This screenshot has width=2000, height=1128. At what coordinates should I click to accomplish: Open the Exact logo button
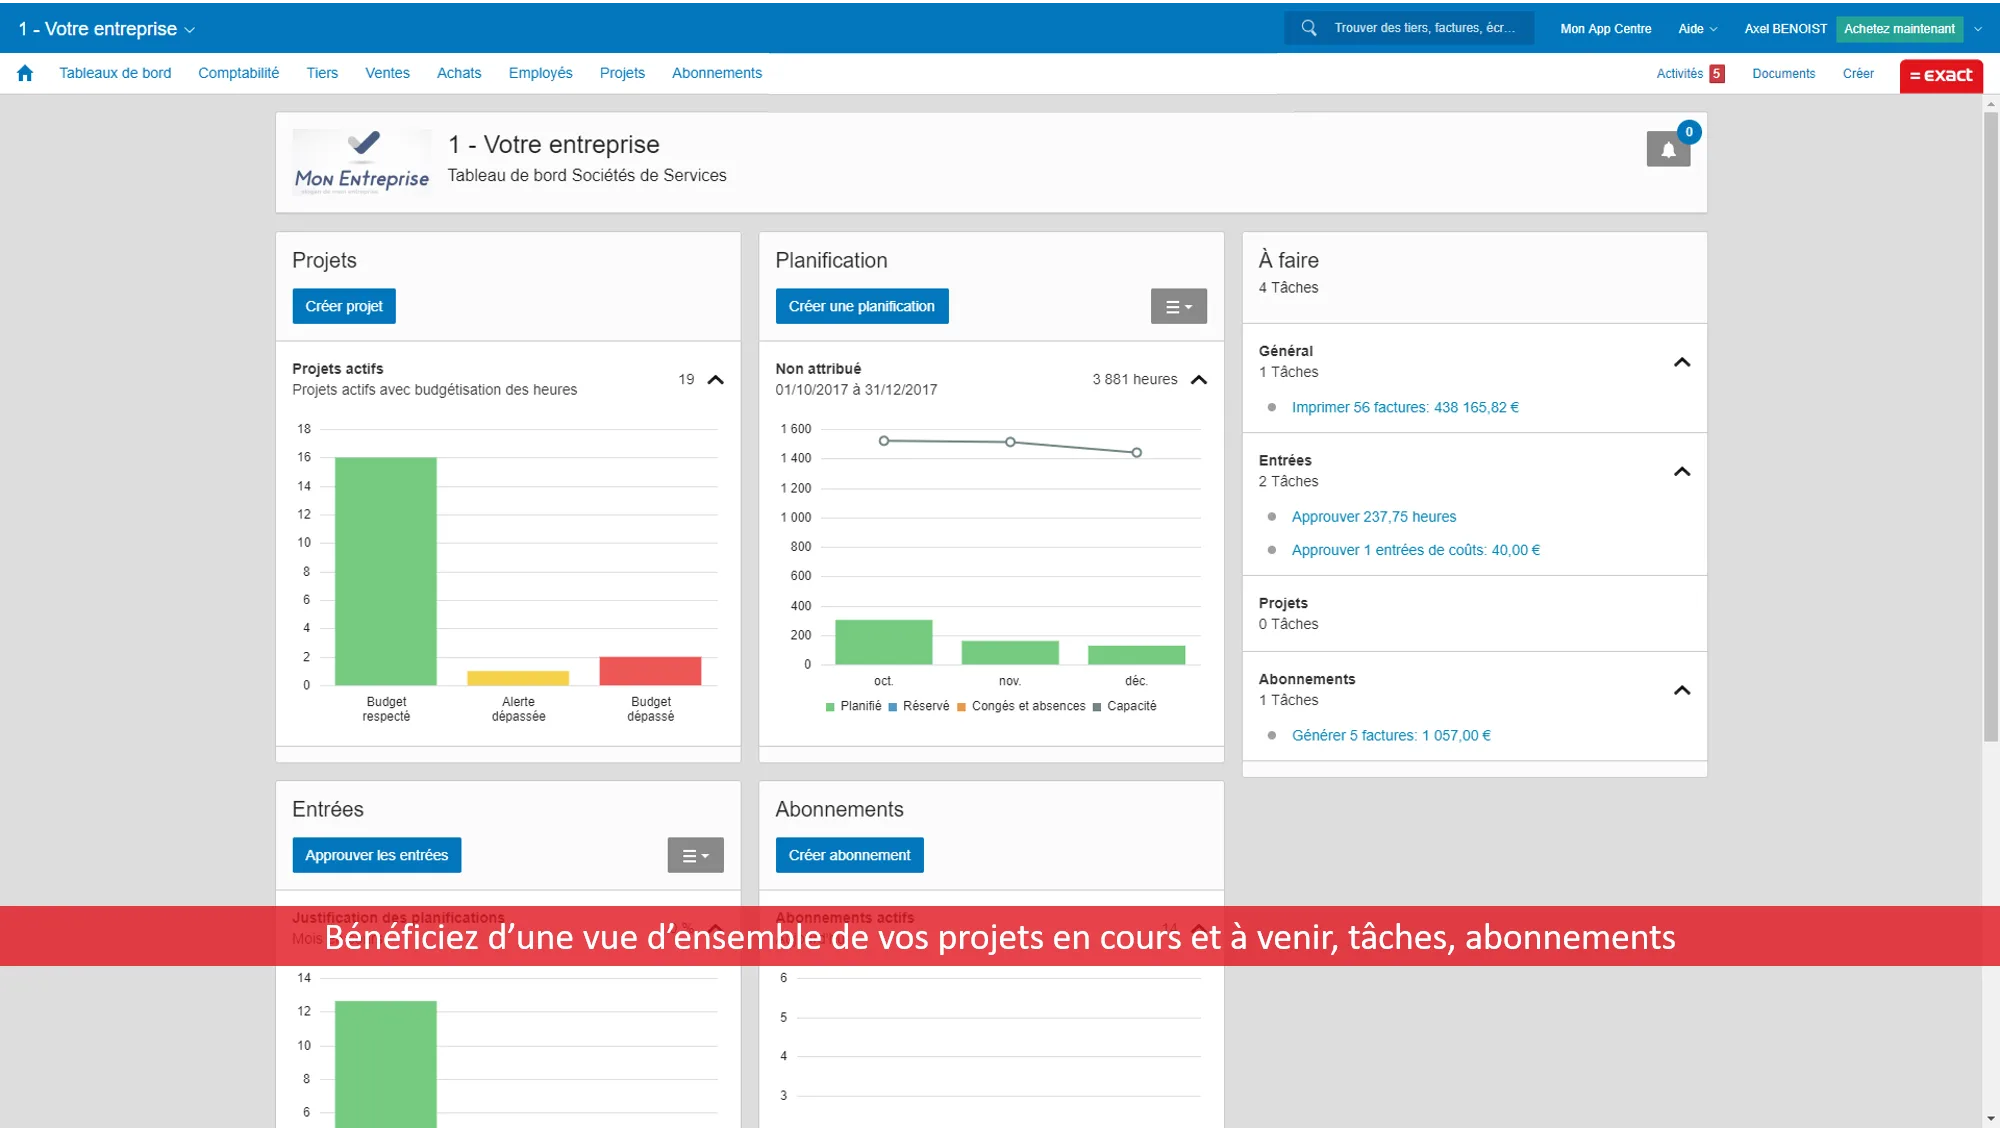pos(1941,75)
